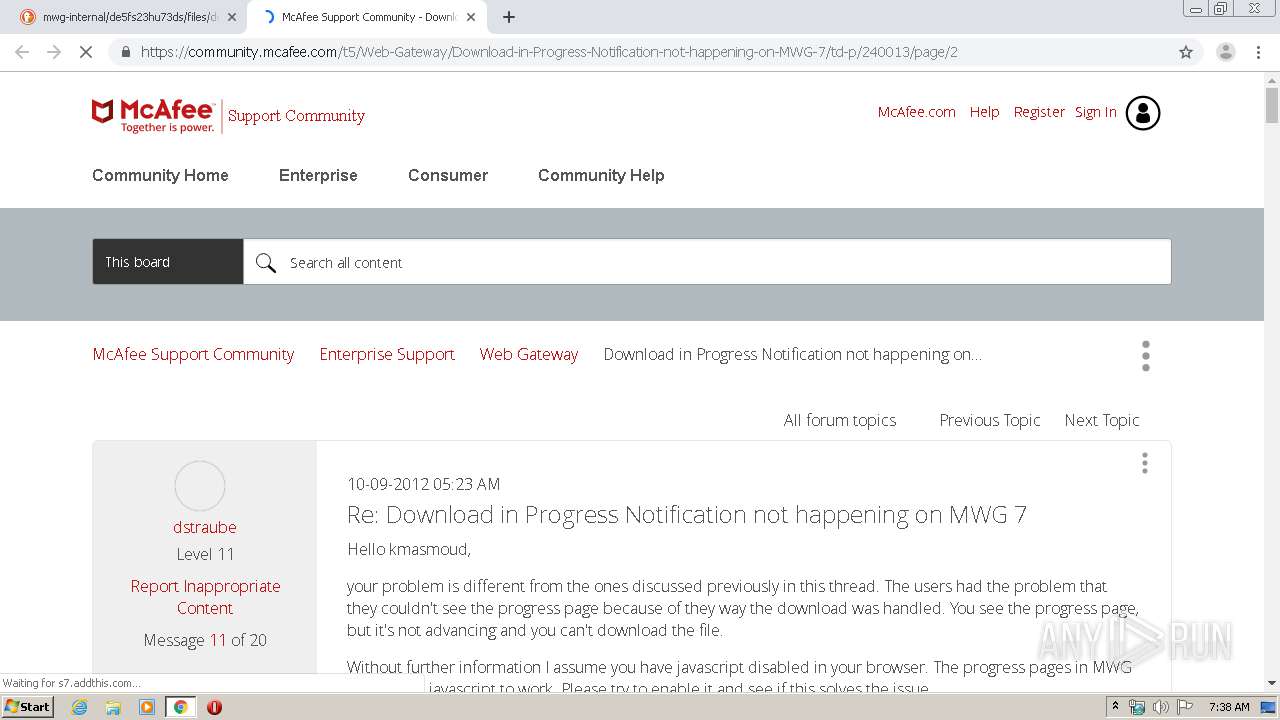1280x720 pixels.
Task: Go to Web Gateway breadcrumb
Action: pyautogui.click(x=529, y=354)
